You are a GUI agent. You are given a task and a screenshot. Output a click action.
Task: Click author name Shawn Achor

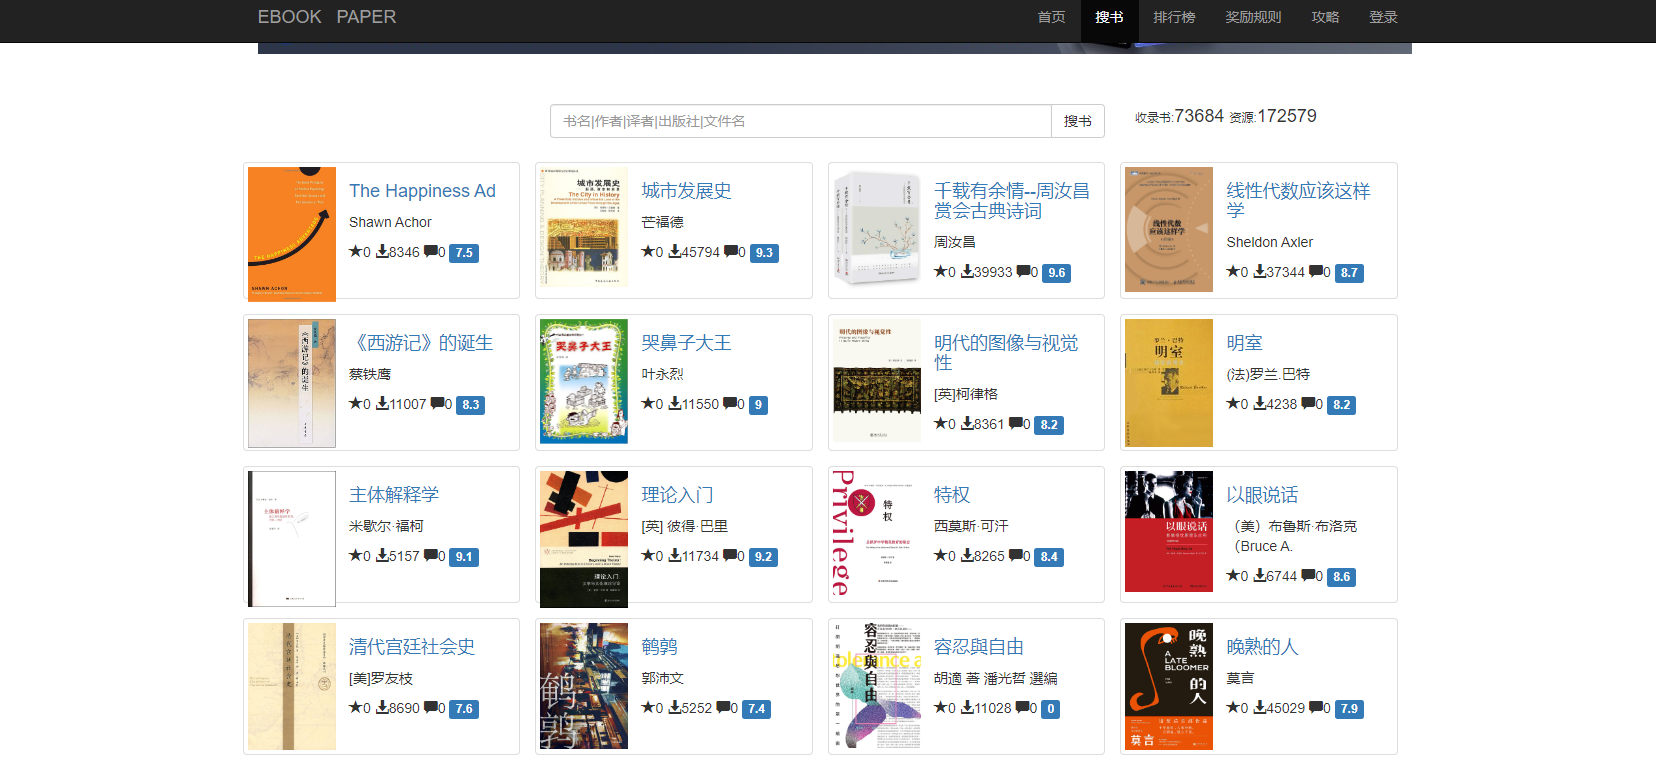(x=390, y=222)
